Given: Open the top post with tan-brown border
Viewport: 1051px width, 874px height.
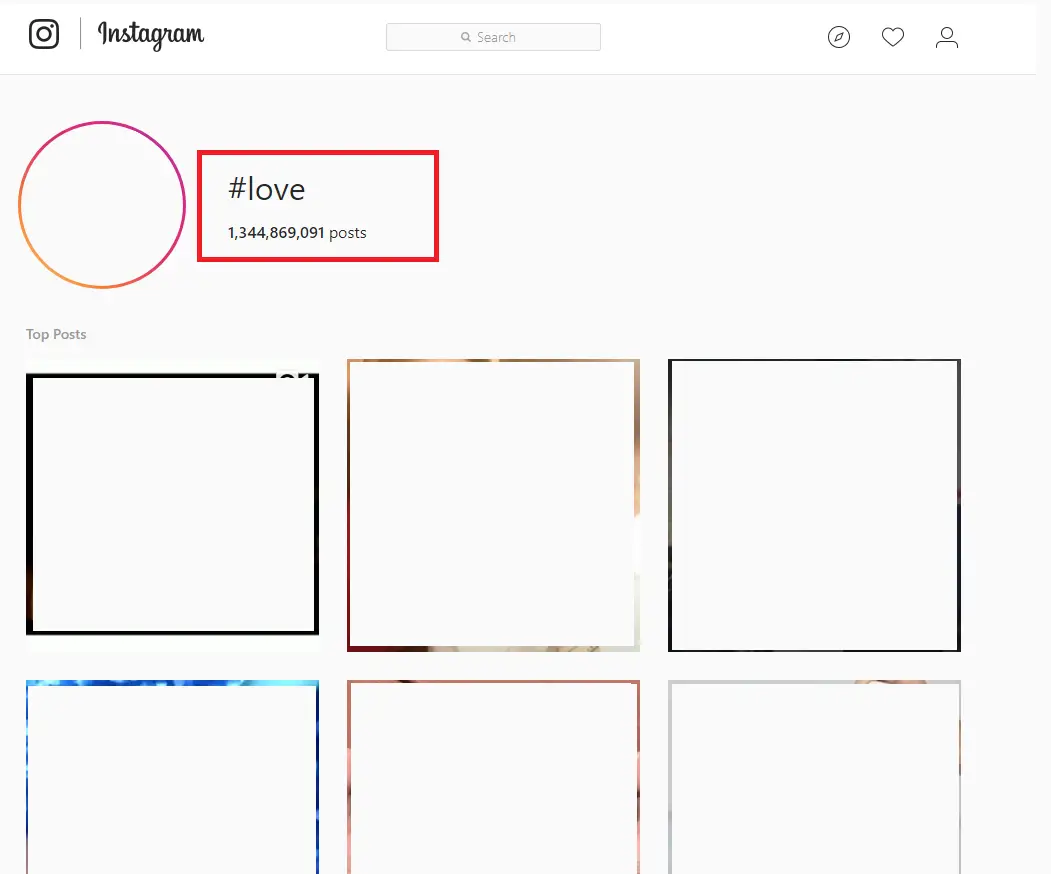Looking at the screenshot, I should 493,505.
